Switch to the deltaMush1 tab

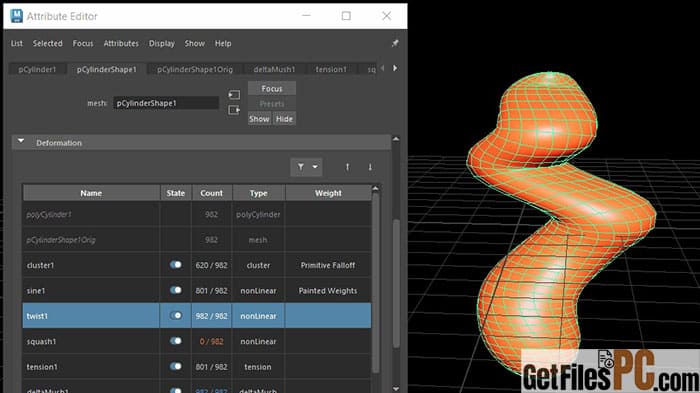(274, 69)
